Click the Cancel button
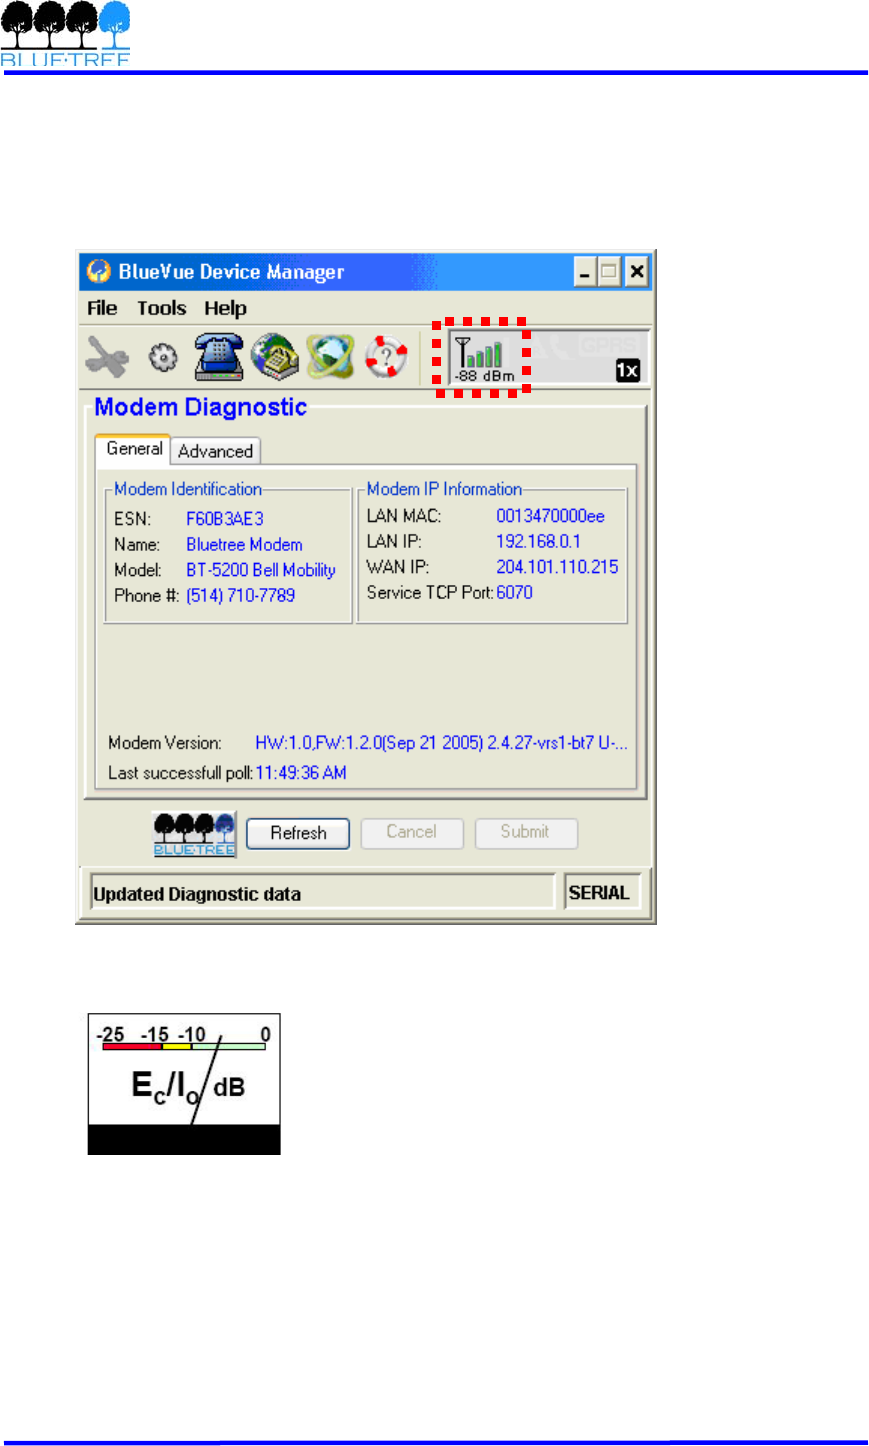Screen dimensions: 869x1446 [411, 832]
